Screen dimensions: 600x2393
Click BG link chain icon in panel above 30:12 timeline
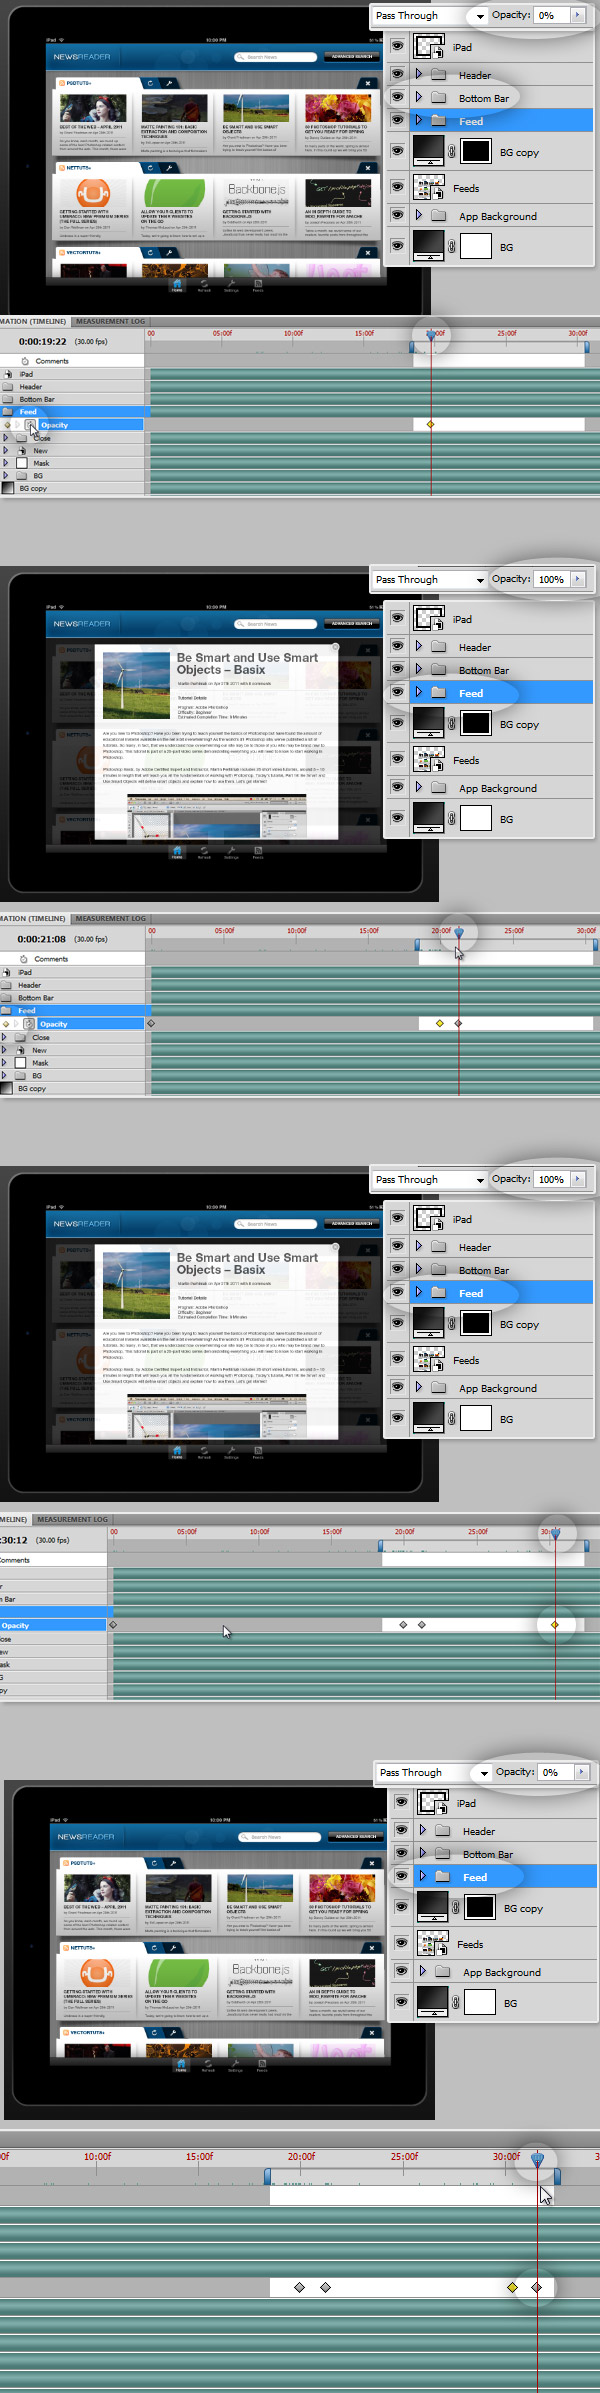[x=452, y=1418]
